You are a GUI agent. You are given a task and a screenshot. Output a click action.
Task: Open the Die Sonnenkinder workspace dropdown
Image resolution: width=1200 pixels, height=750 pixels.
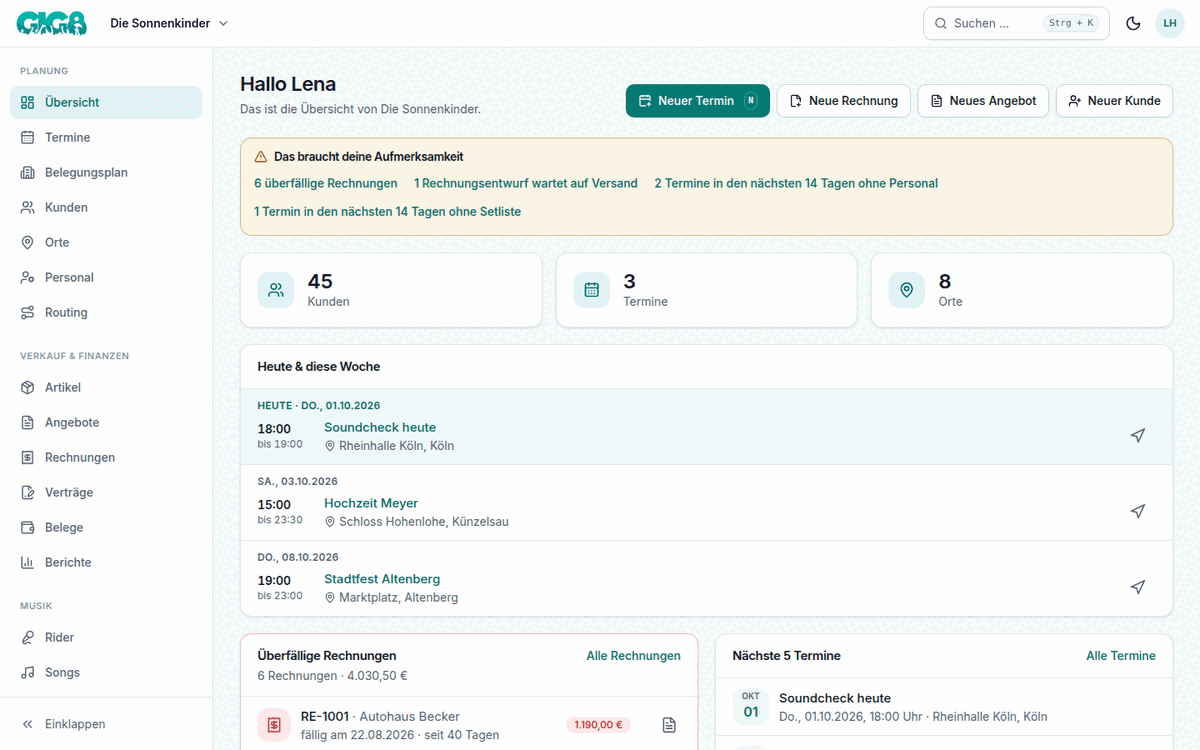(x=169, y=23)
